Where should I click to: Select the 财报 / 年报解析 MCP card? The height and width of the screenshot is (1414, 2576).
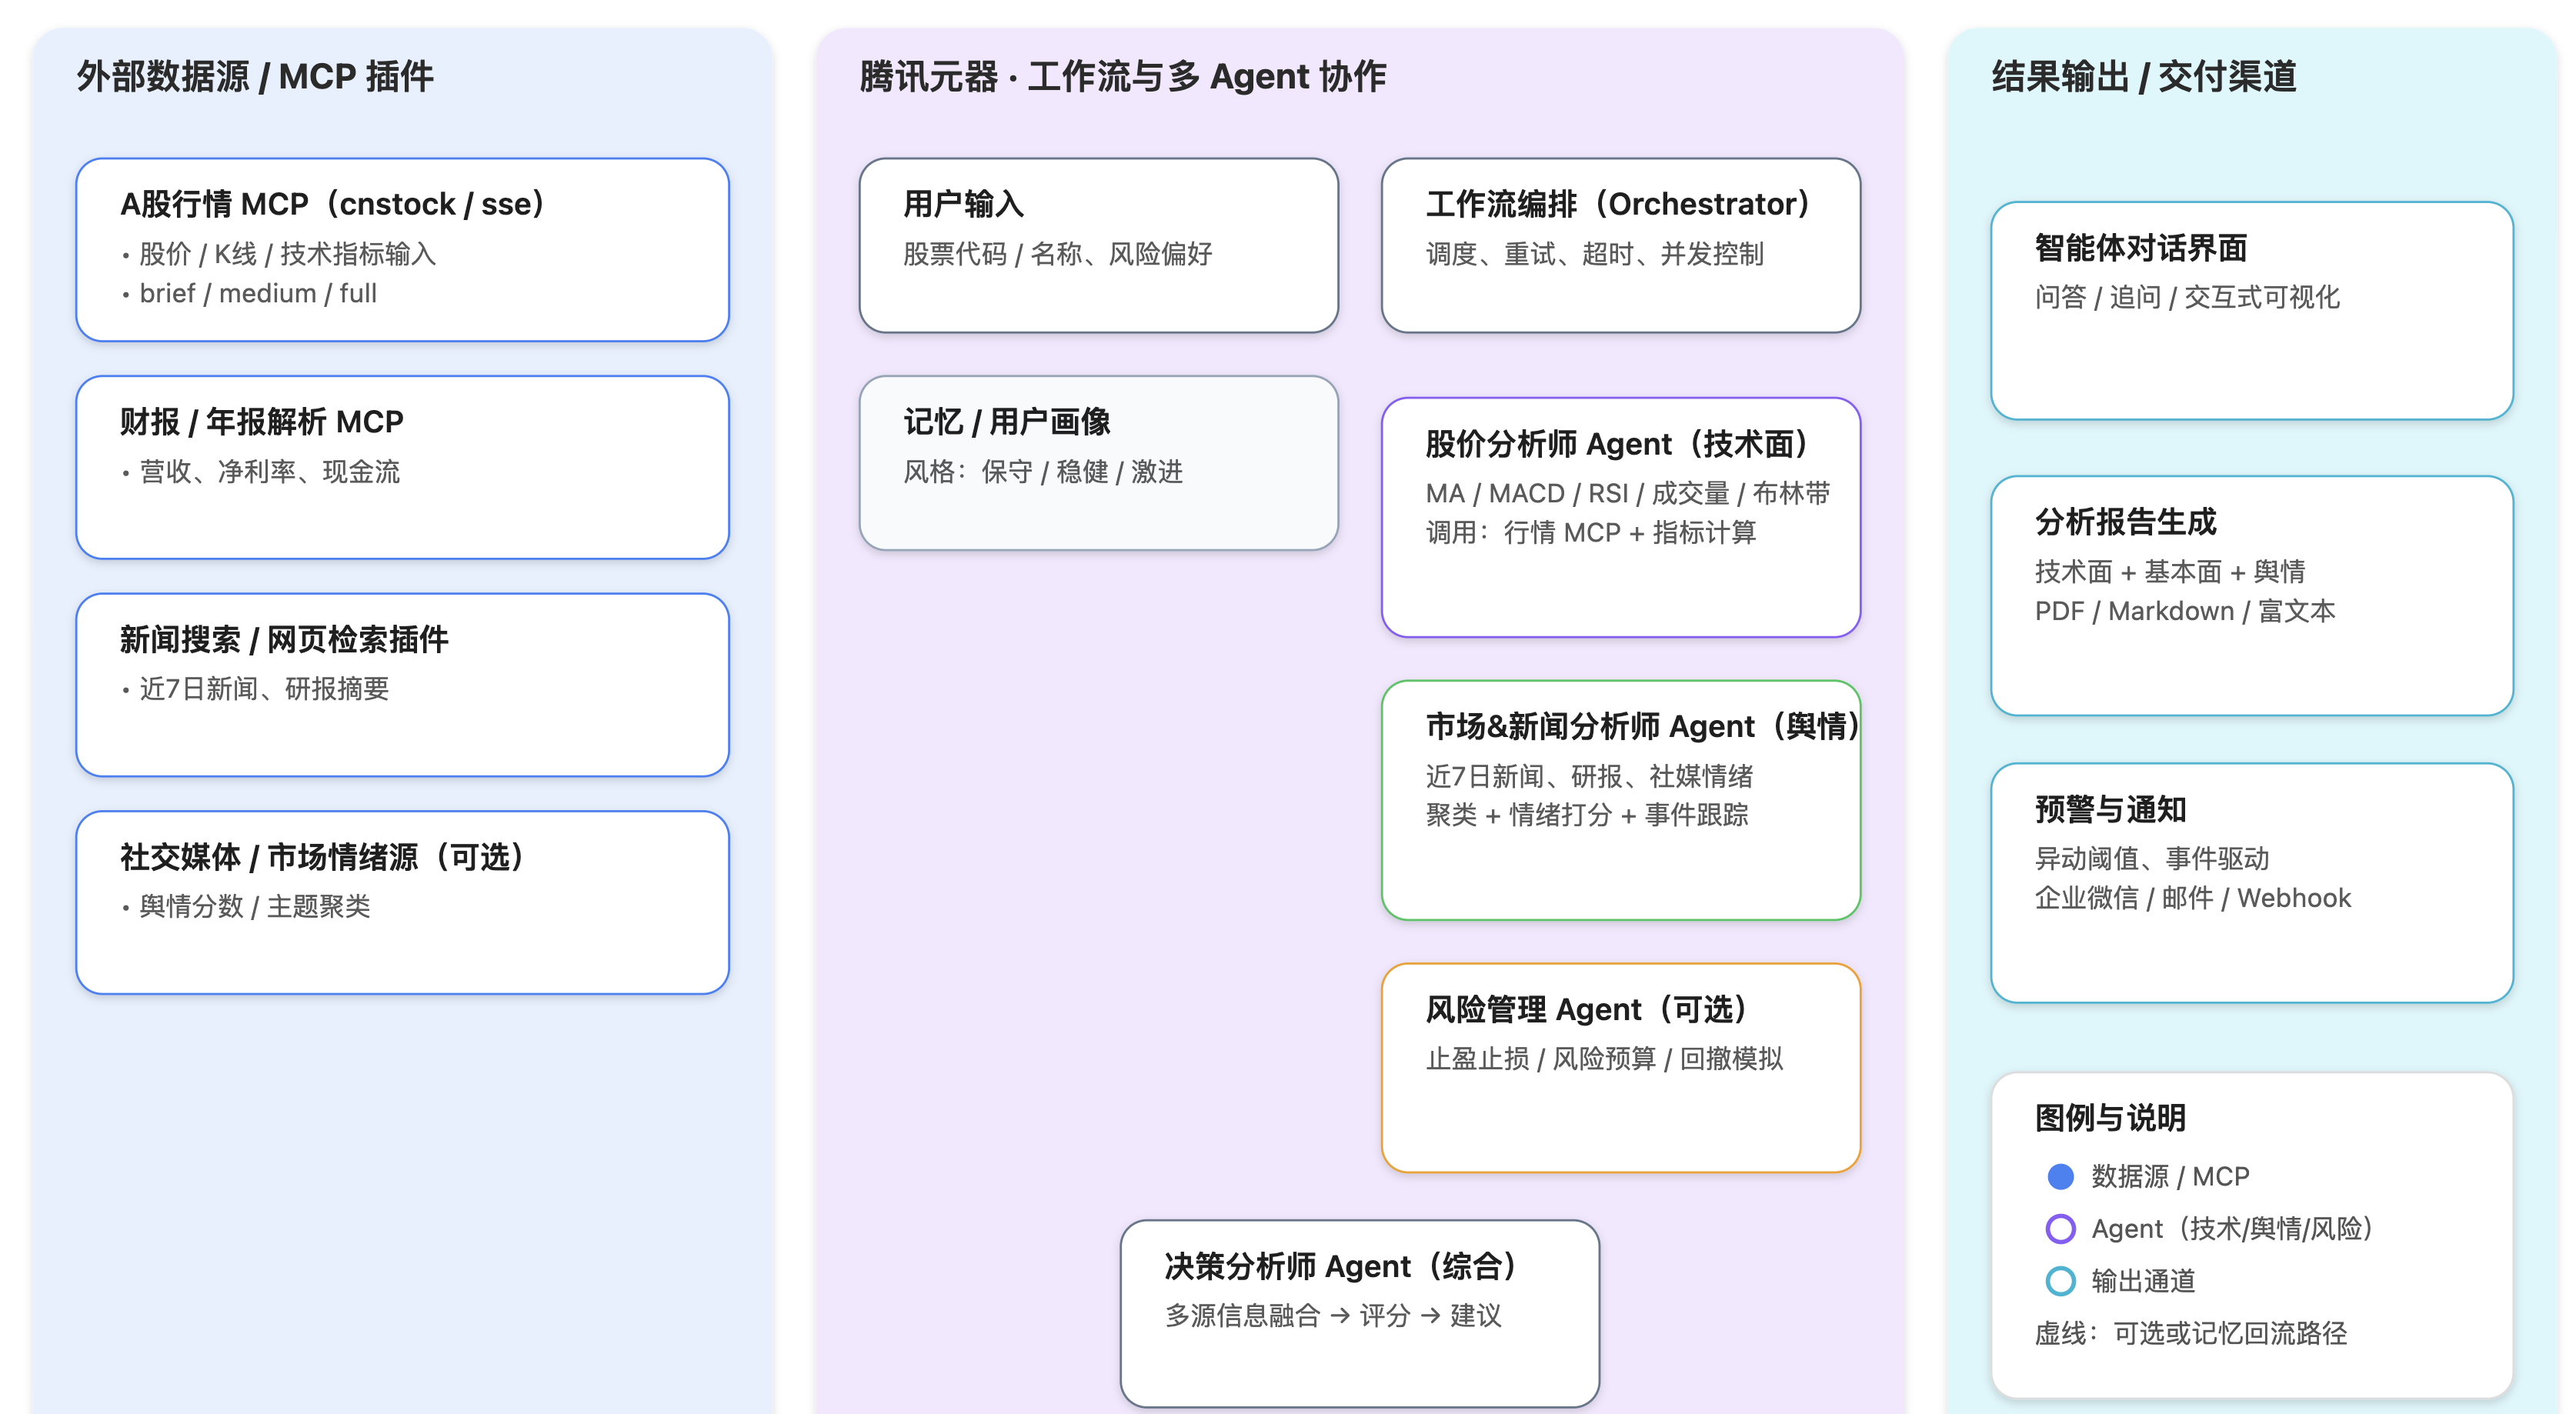(x=402, y=467)
